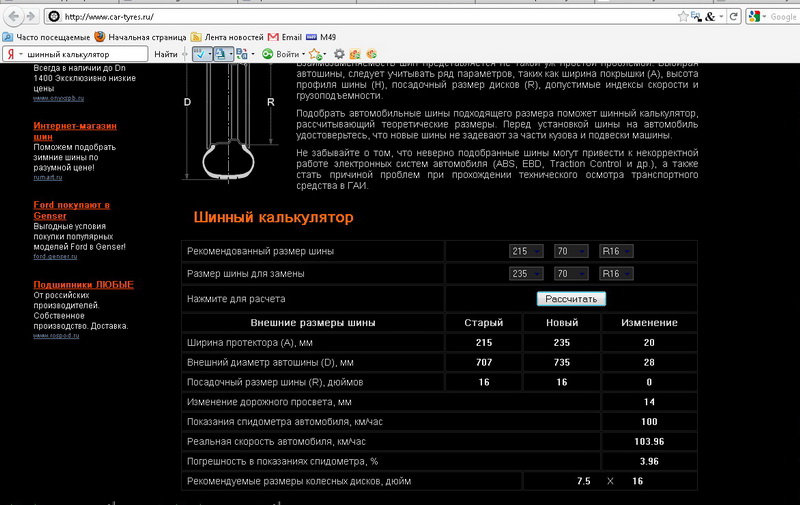Click the spell-check checkmark toolbar icon
This screenshot has width=800, height=505.
[199, 54]
